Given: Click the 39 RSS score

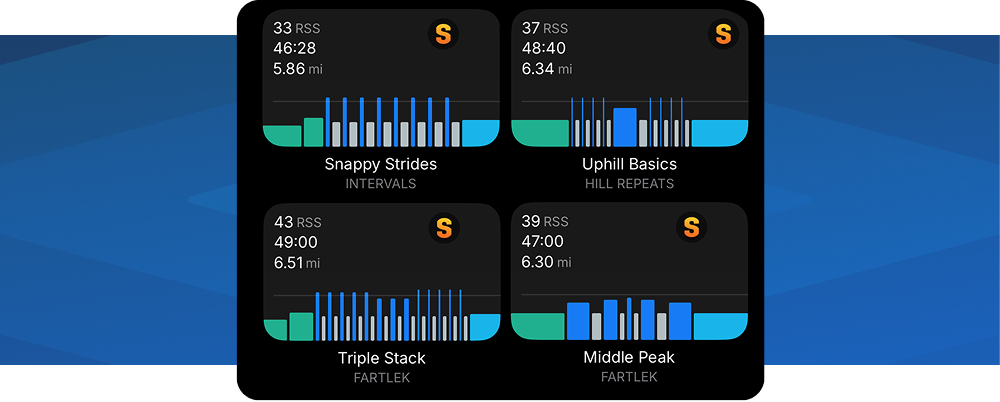Looking at the screenshot, I should (545, 222).
